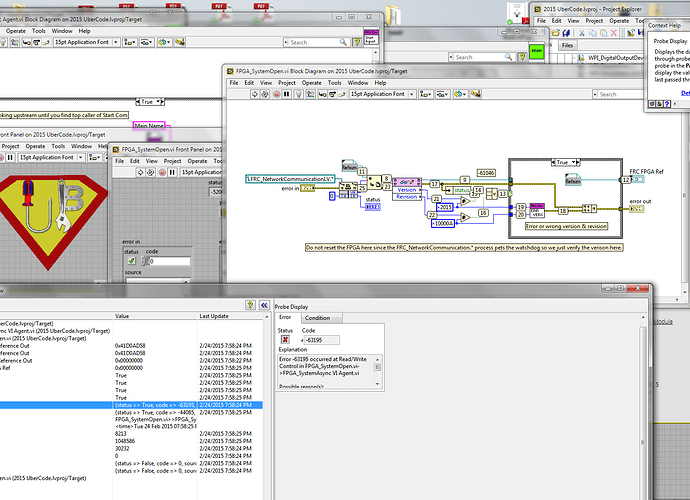690x500 pixels.
Task: Click Run Continuously in FPGA_SystemOpen Block Diagram toolbar
Action: coord(265,94)
